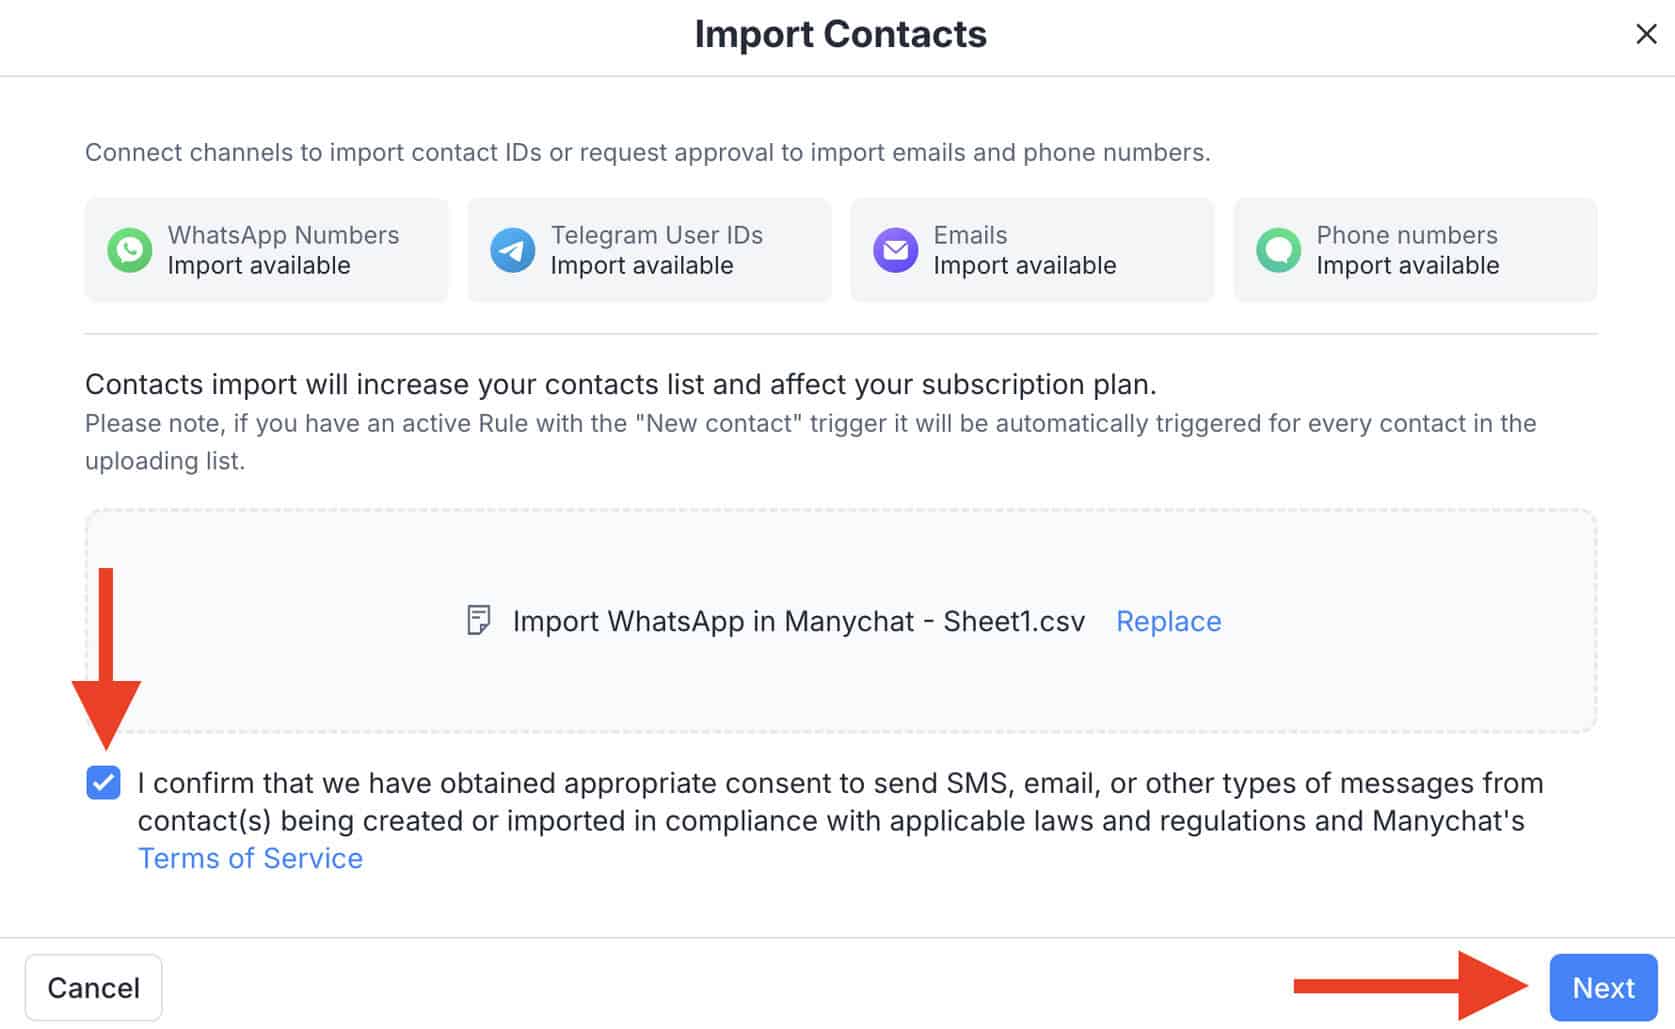Click the WhatsApp icon in Numbers card
The height and width of the screenshot is (1029, 1675).
(130, 250)
